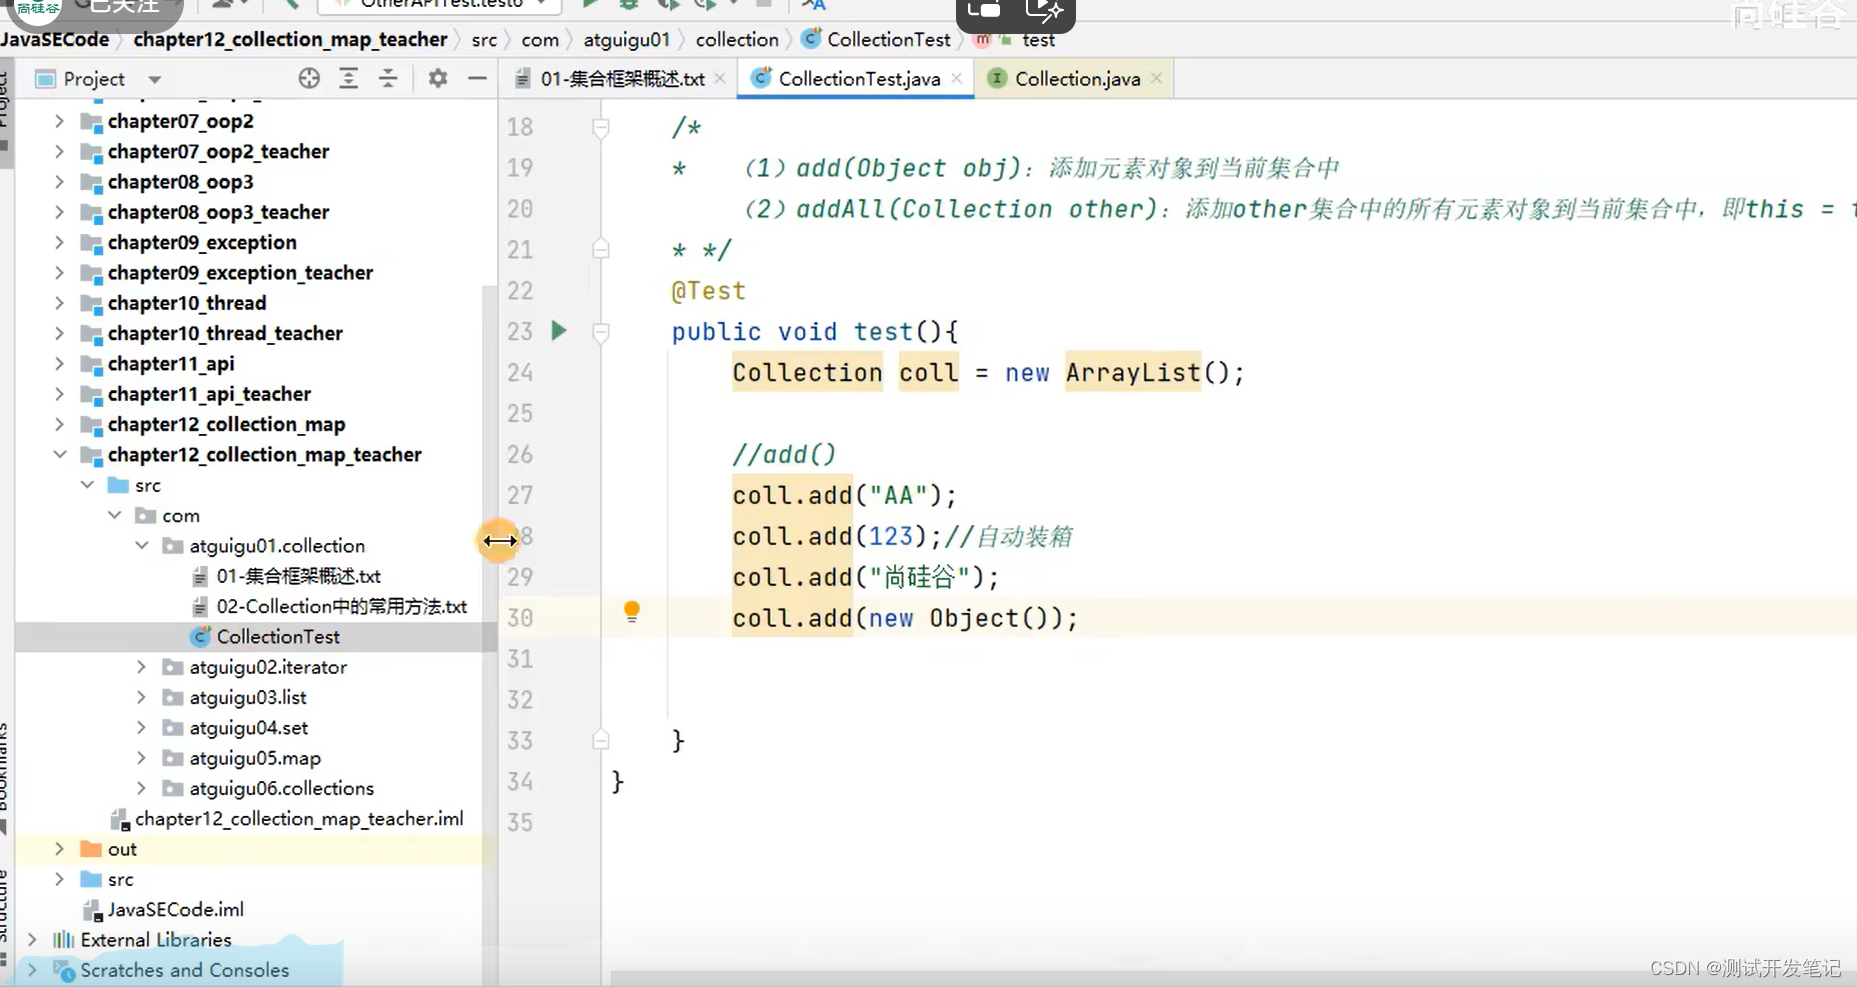Click the External Libraries icon
The image size is (1857, 987).
(64, 940)
